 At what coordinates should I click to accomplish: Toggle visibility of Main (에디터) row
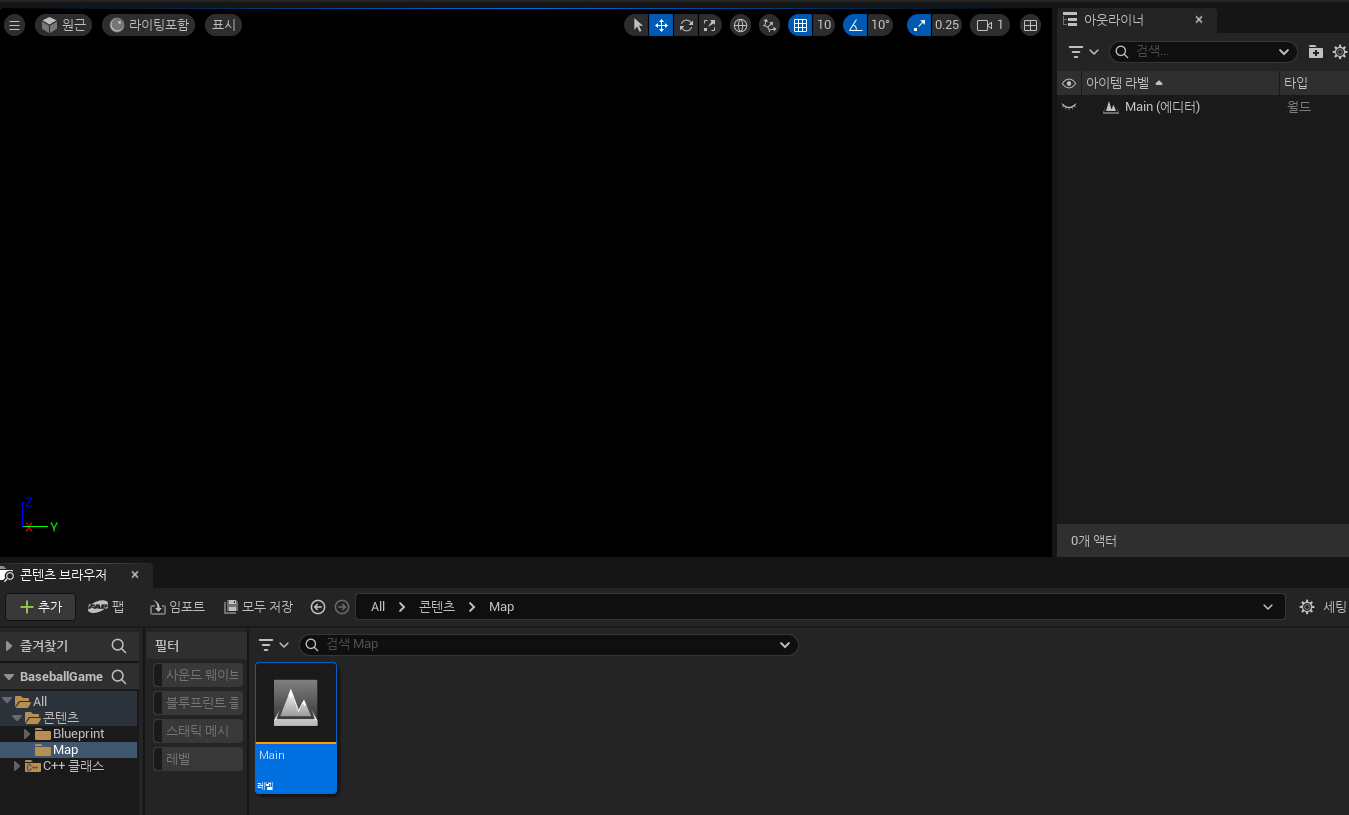pos(1069,107)
